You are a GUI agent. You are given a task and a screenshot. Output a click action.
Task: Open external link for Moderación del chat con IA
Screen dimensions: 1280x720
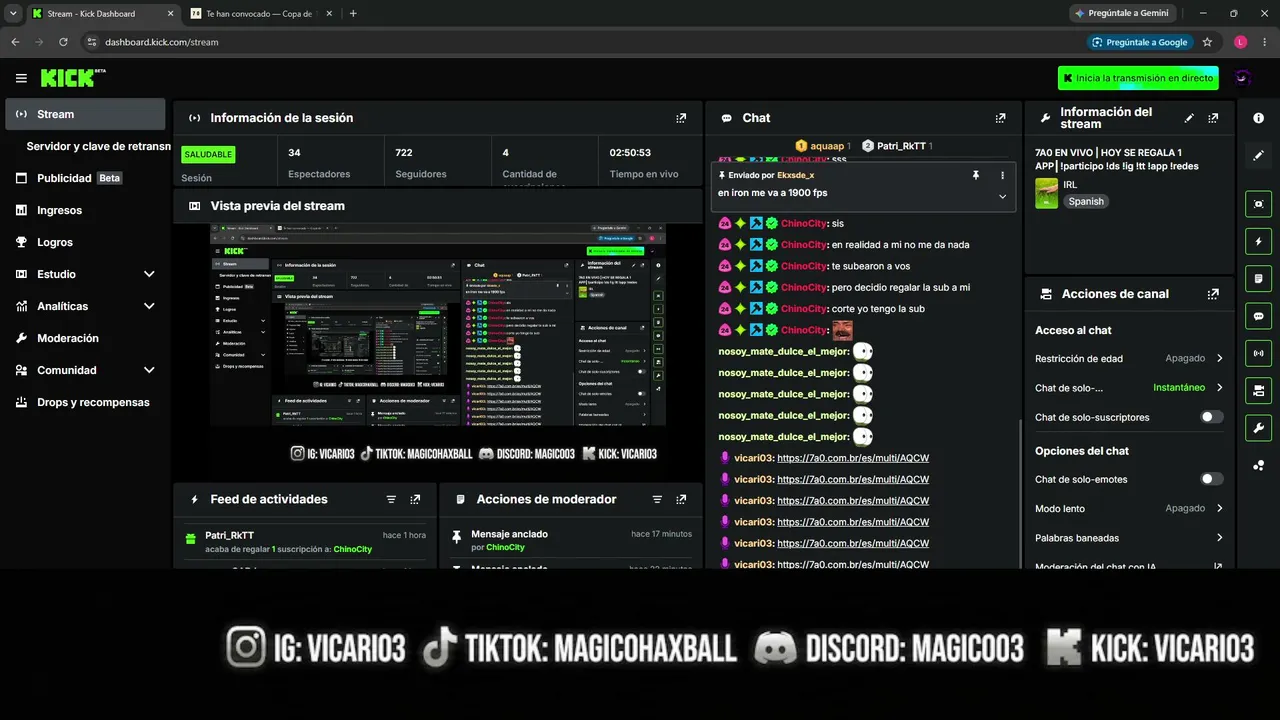pos(1218,567)
